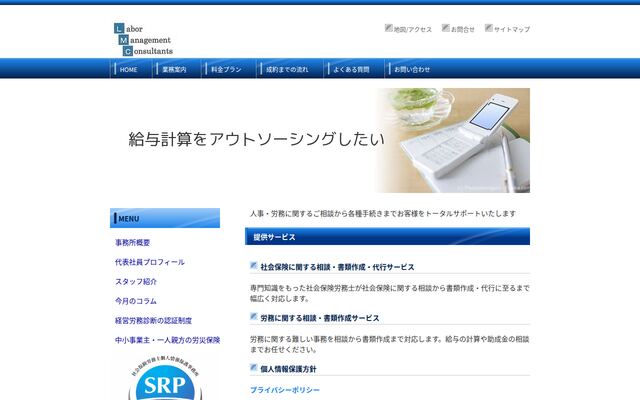Click the SRP certification badge
The image size is (640, 400).
tap(165, 378)
